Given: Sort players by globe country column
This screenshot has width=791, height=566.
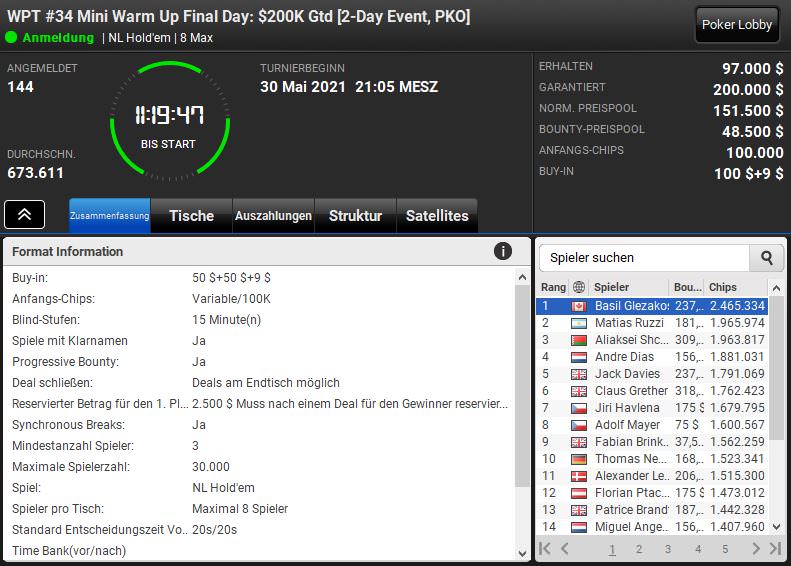Looking at the screenshot, I should (x=579, y=287).
